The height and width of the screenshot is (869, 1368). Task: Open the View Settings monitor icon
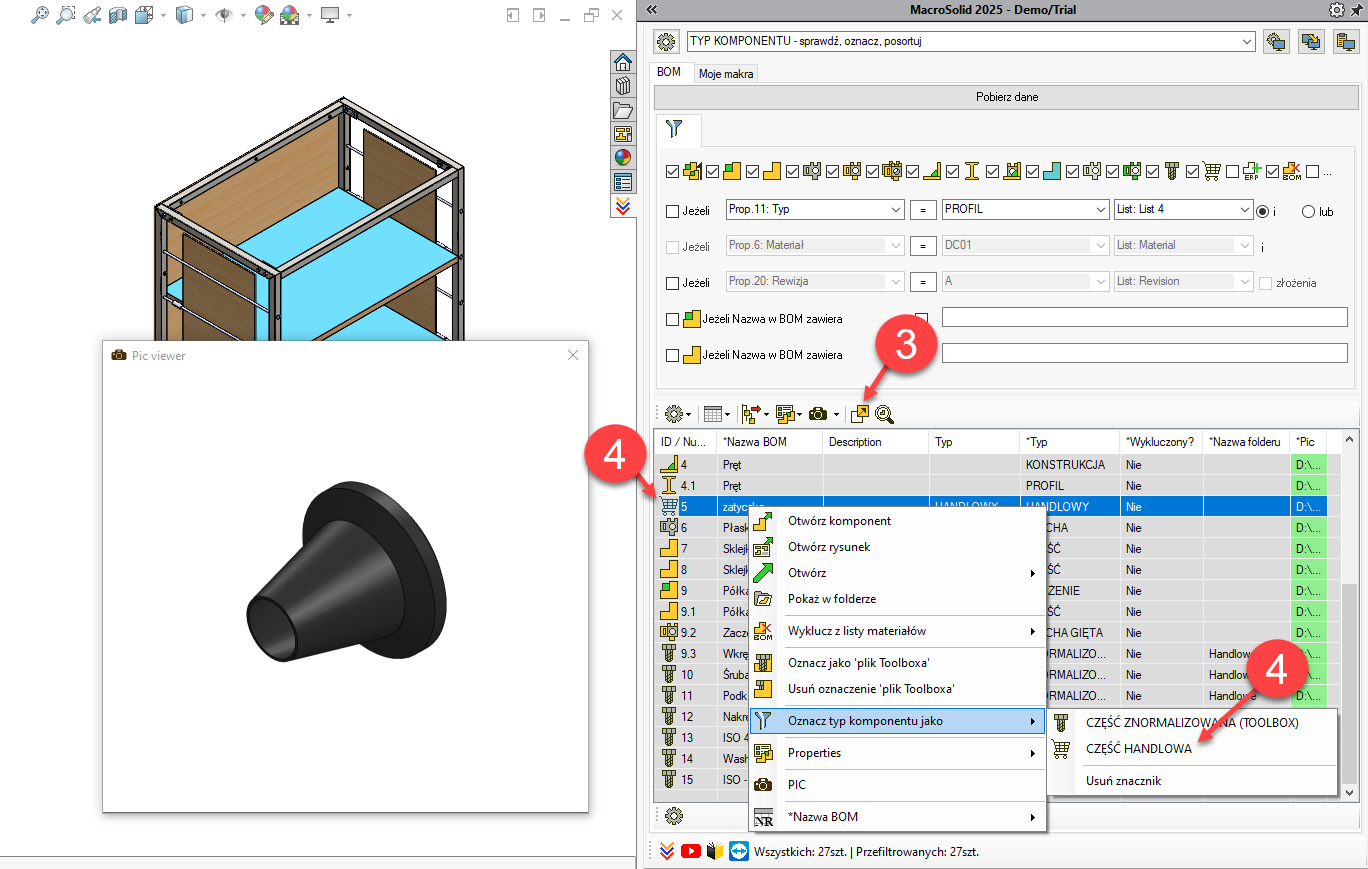point(330,15)
